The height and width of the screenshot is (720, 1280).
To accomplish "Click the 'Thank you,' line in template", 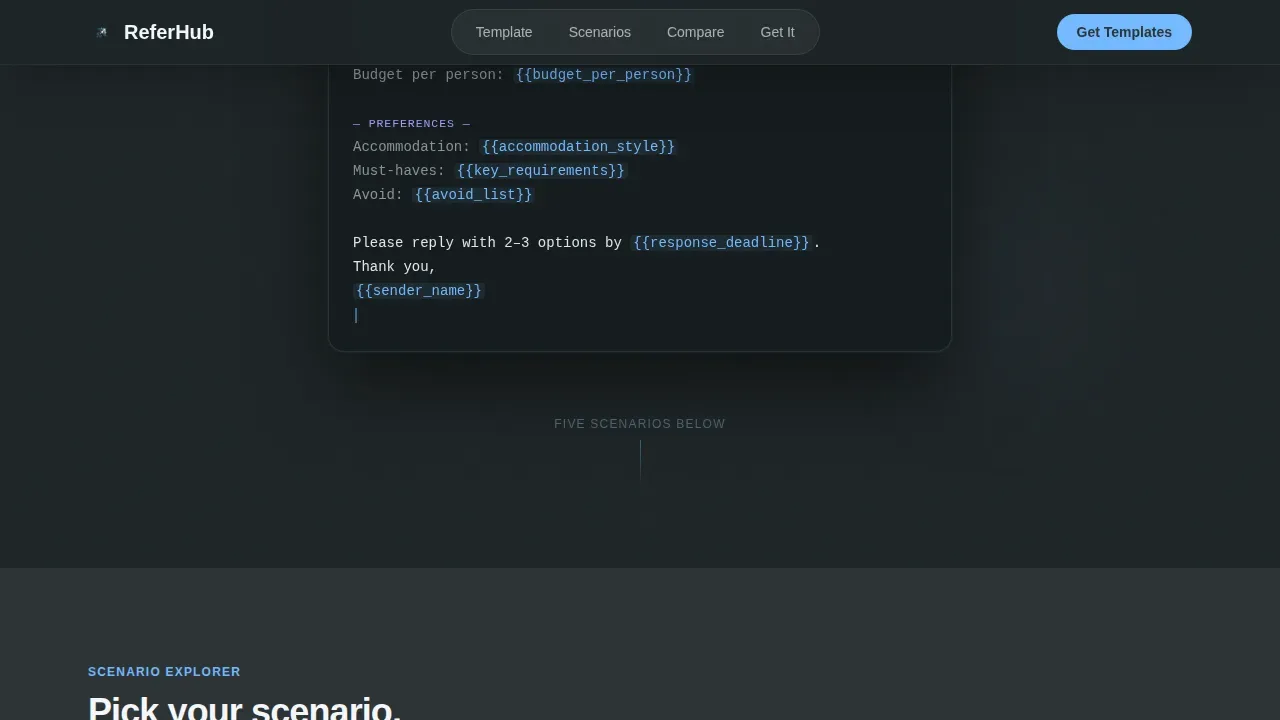I will pyautogui.click(x=395, y=267).
